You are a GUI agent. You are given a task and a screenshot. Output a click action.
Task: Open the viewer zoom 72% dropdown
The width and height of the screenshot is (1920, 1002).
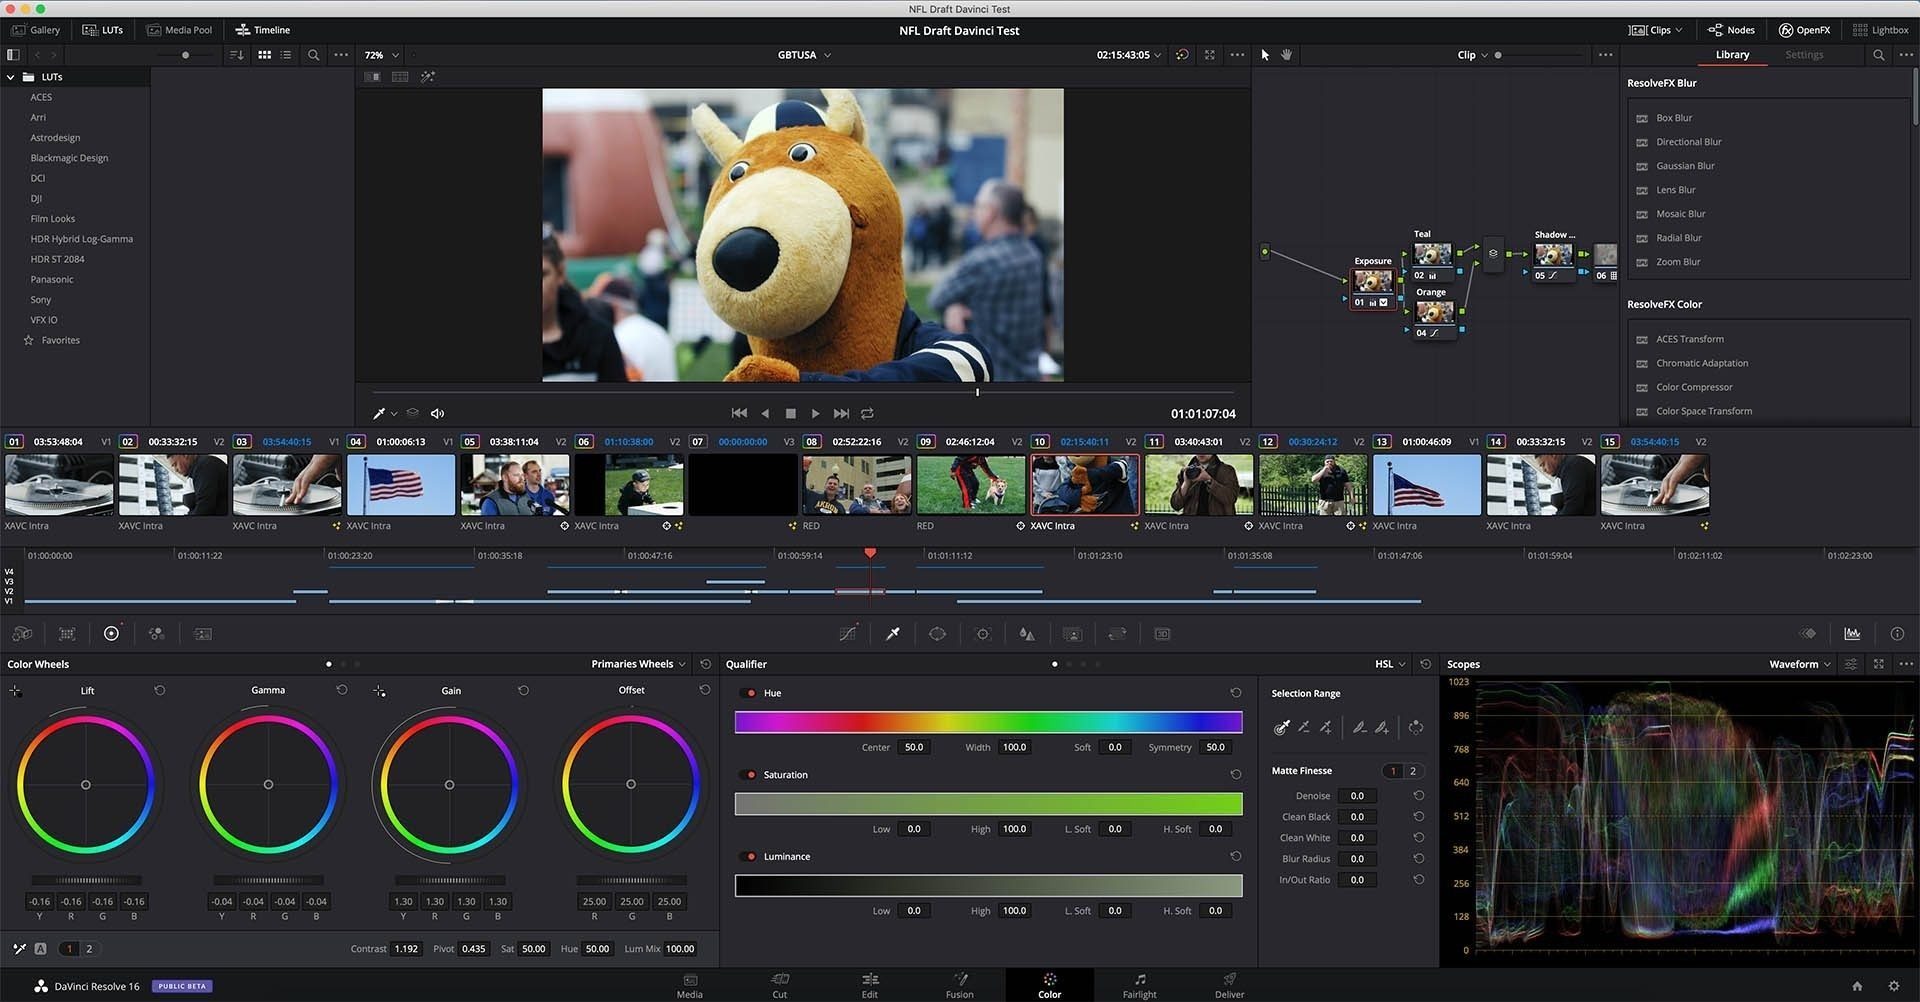[382, 55]
